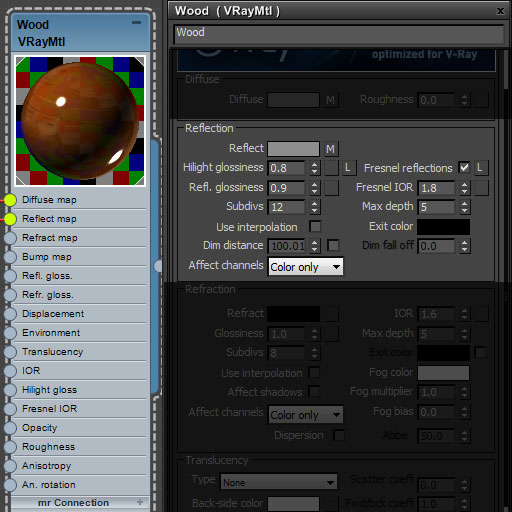Click the Refr. gloss. input socket
The image size is (512, 512).
click(10, 295)
